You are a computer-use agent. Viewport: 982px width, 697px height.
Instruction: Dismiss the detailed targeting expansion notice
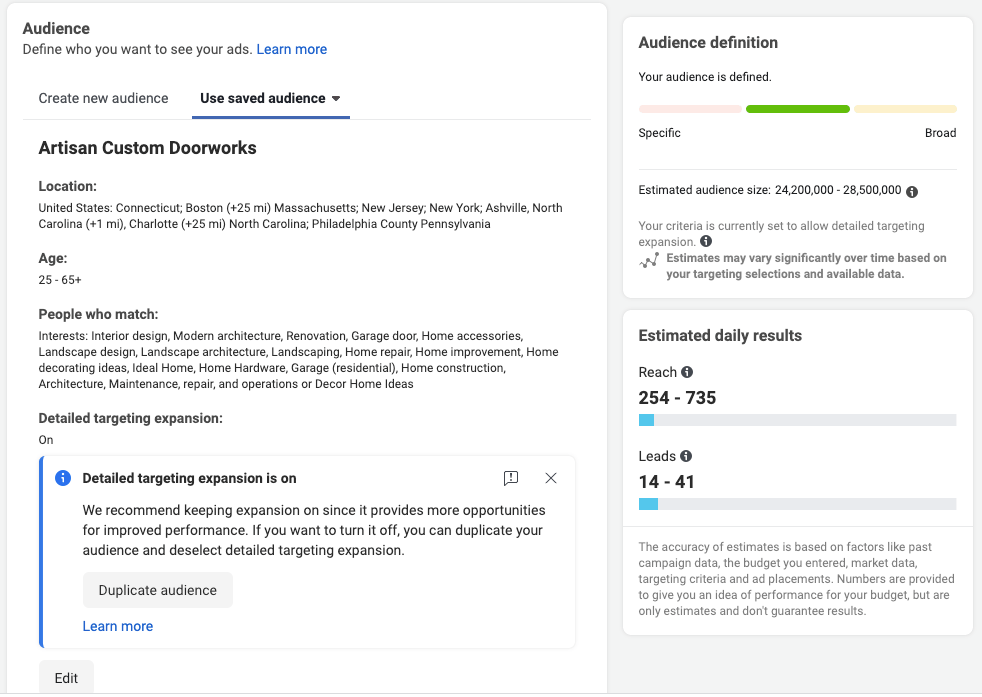tap(551, 478)
